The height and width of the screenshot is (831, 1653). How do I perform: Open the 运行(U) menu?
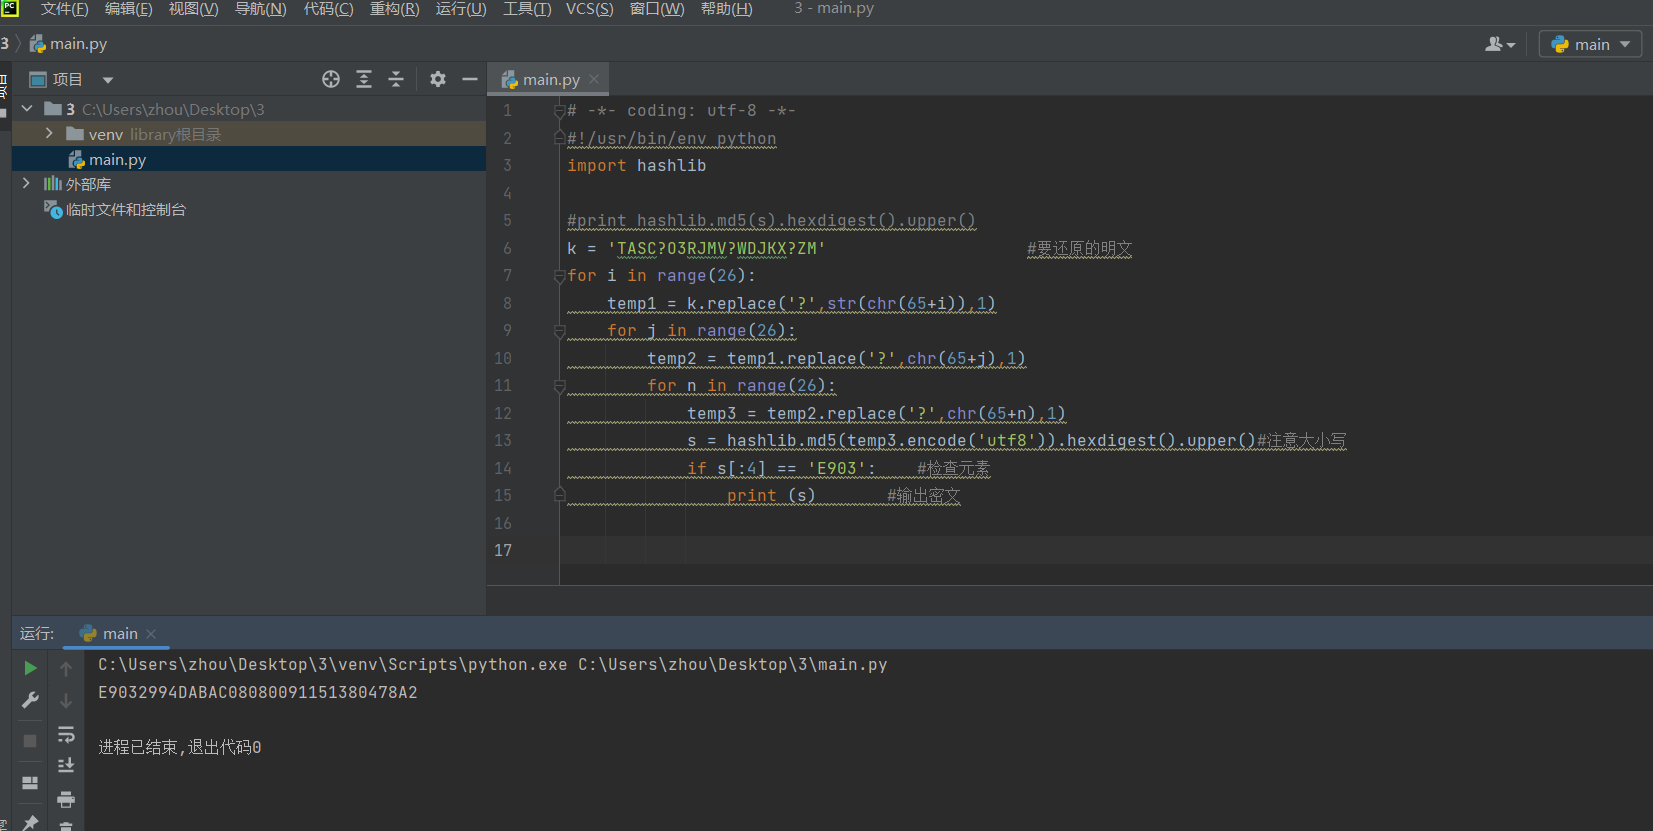(461, 9)
